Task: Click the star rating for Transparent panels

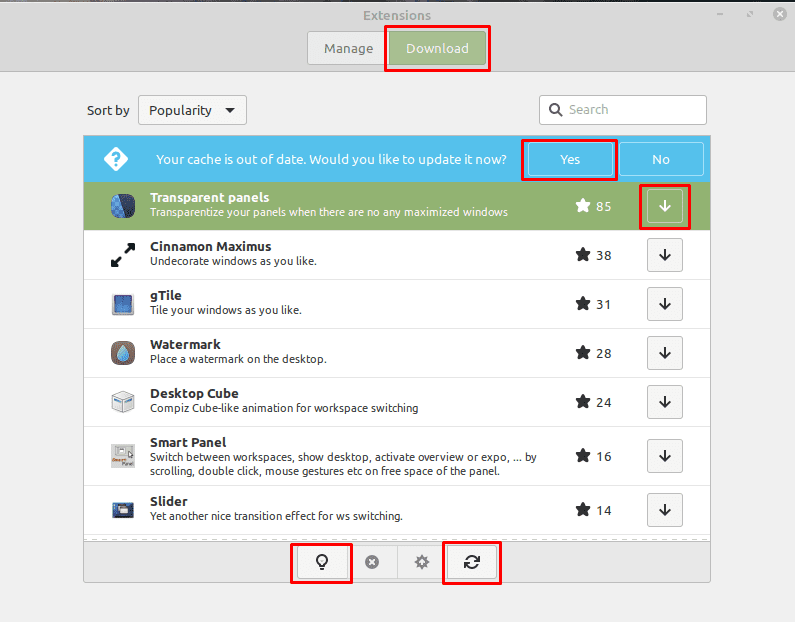Action: [593, 206]
